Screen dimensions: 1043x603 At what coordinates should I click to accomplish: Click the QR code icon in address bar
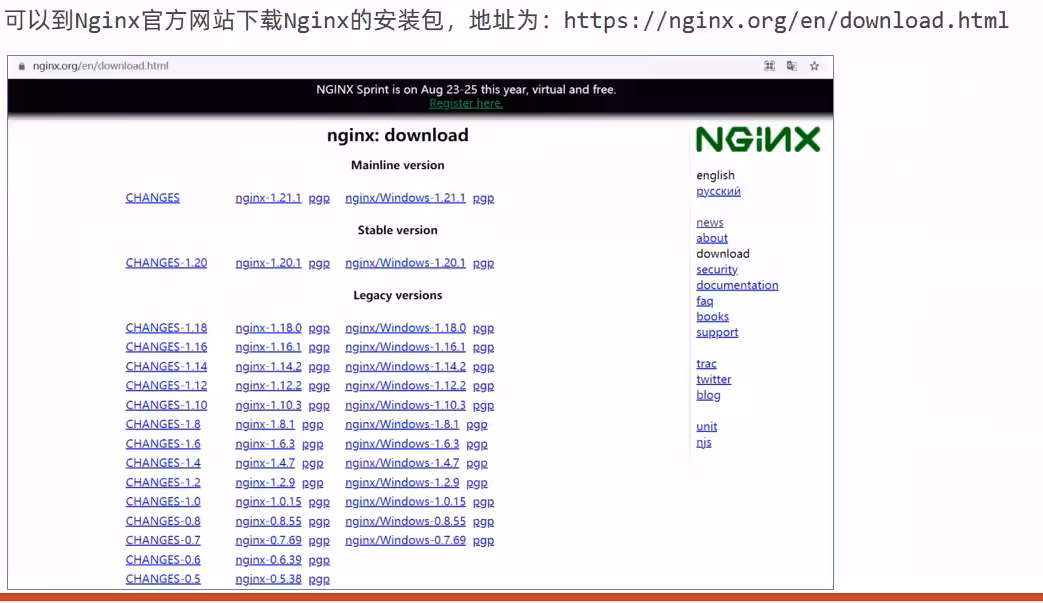point(770,66)
